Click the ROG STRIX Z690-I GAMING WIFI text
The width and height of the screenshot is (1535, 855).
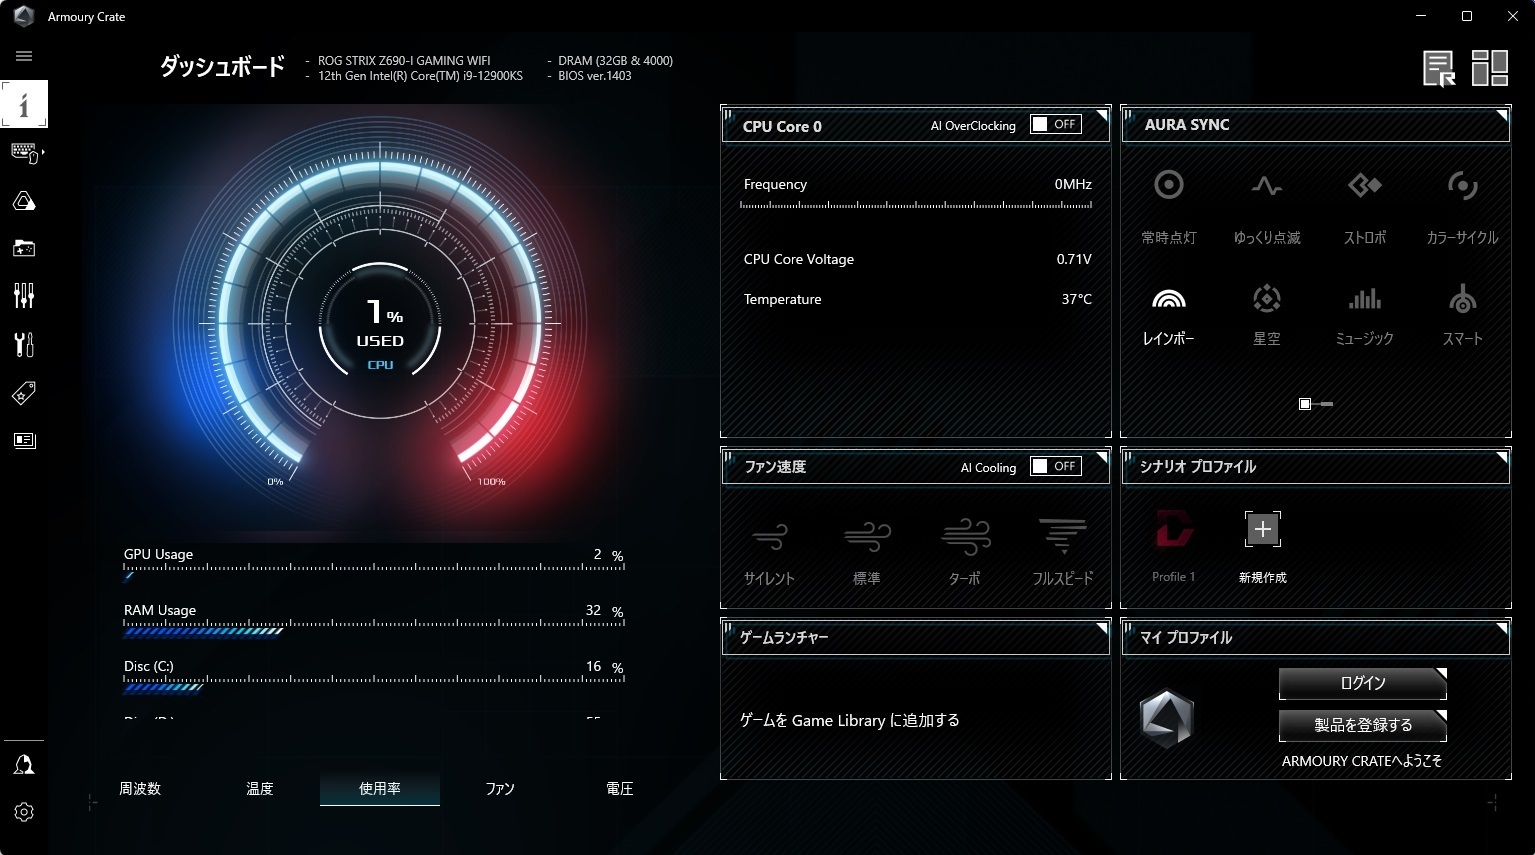click(404, 60)
